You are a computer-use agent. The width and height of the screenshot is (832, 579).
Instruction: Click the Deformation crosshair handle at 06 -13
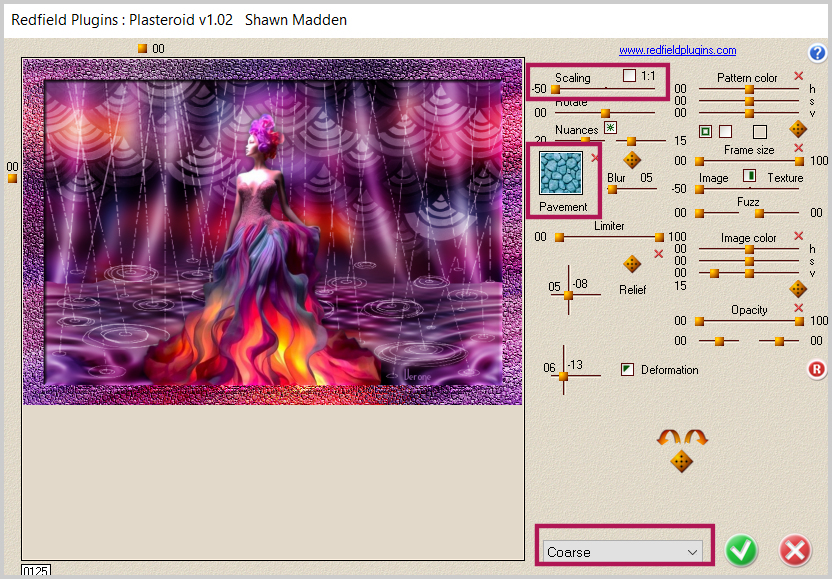click(564, 376)
